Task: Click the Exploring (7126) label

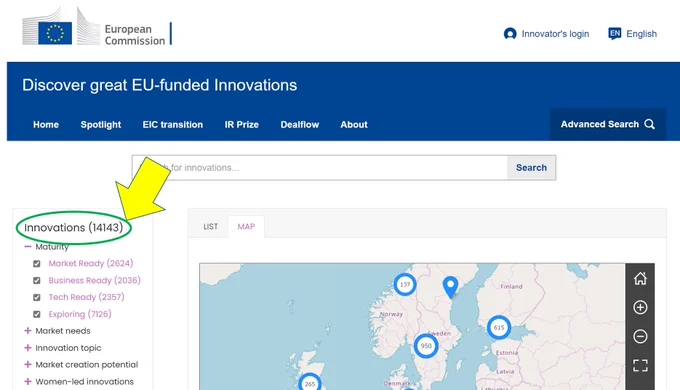Action: coord(80,314)
